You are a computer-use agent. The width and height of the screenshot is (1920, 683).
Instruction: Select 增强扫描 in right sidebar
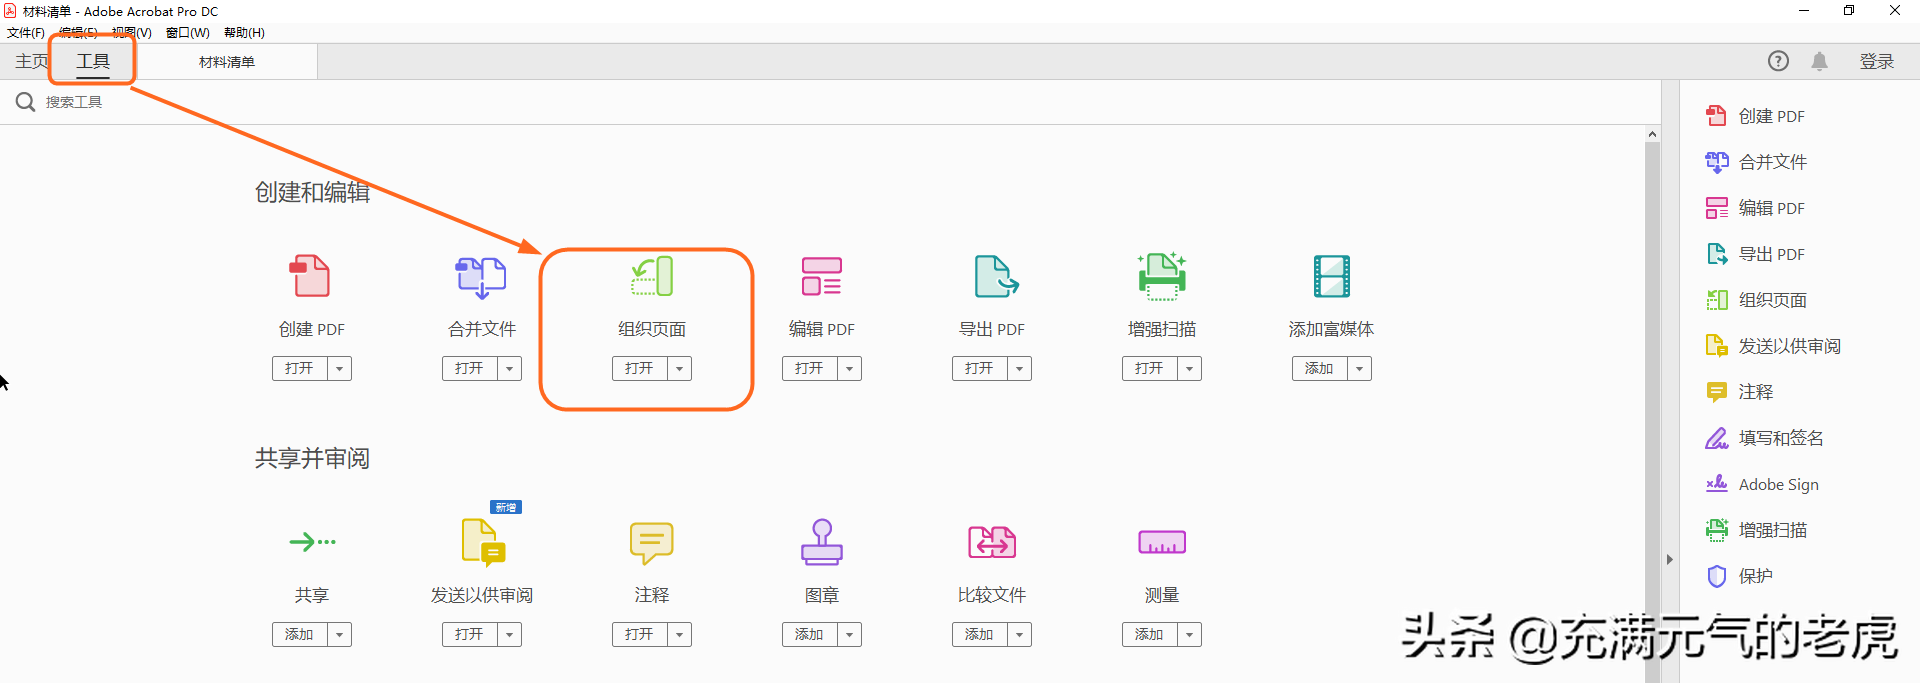(1756, 530)
